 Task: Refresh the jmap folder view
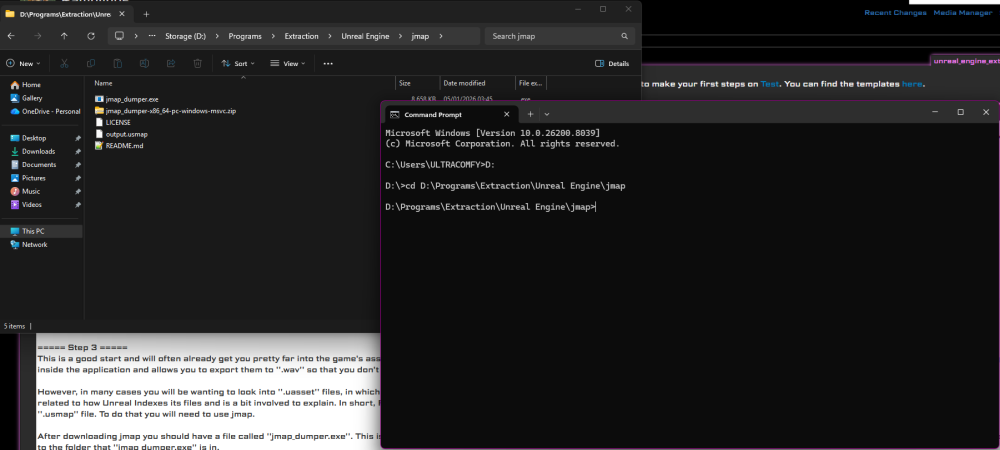pyautogui.click(x=91, y=36)
